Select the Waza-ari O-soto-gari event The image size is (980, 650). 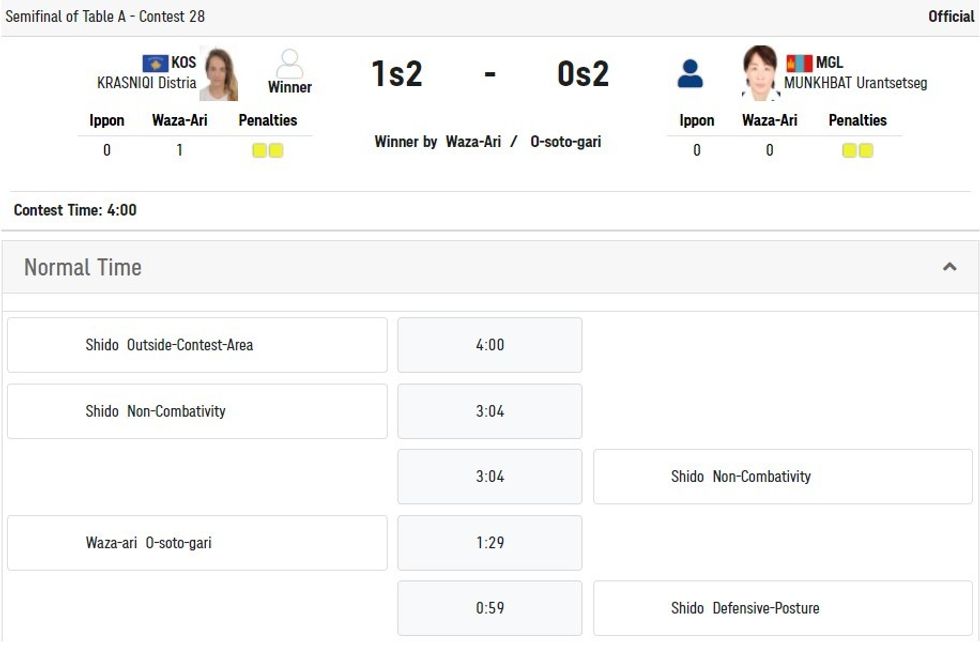tap(197, 543)
